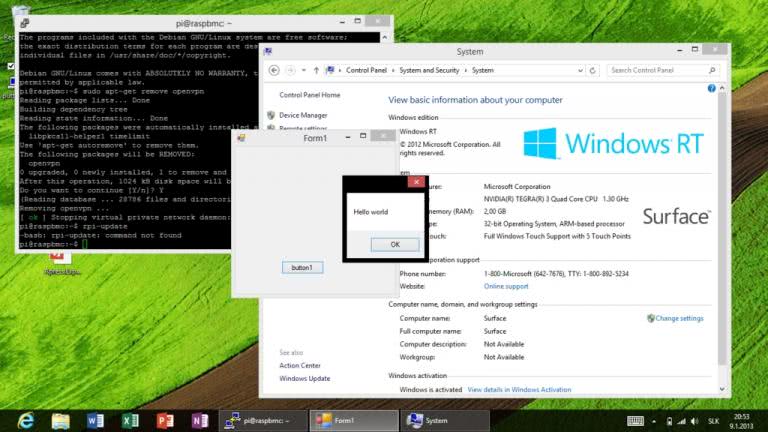Switch to System taskbar button

[x=445, y=421]
